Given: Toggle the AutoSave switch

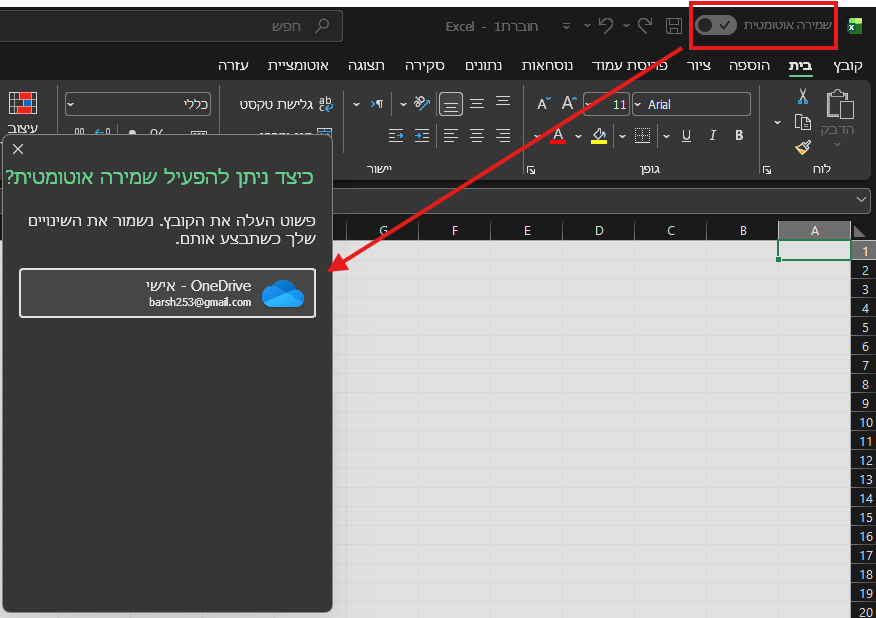Looking at the screenshot, I should [x=716, y=25].
